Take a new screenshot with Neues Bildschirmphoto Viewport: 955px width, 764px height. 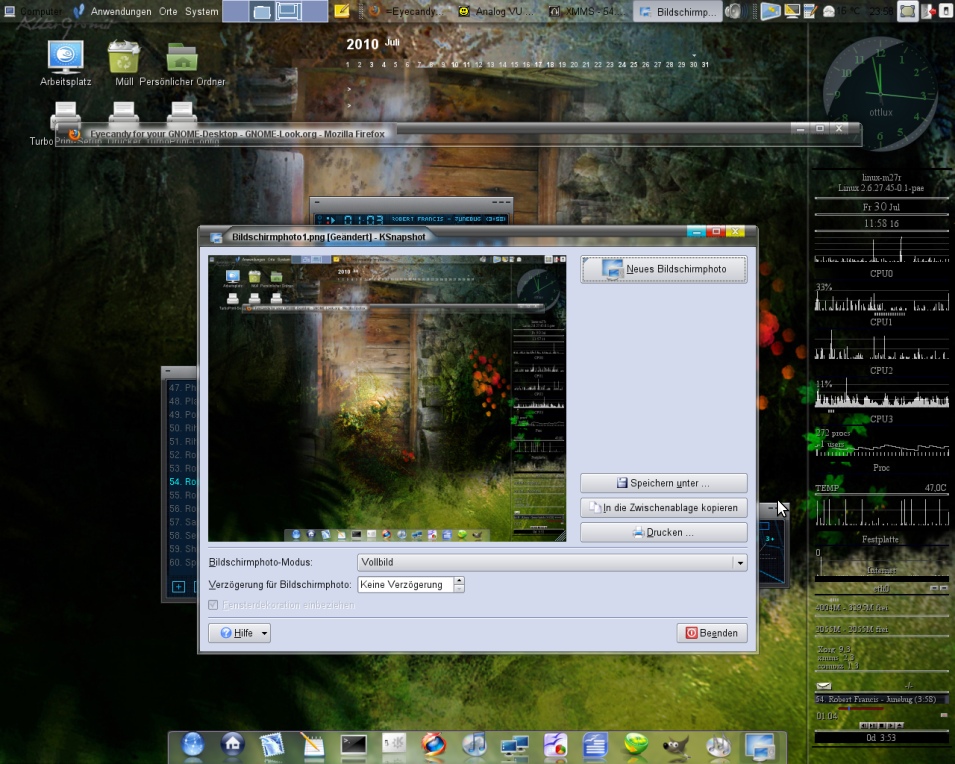[663, 269]
